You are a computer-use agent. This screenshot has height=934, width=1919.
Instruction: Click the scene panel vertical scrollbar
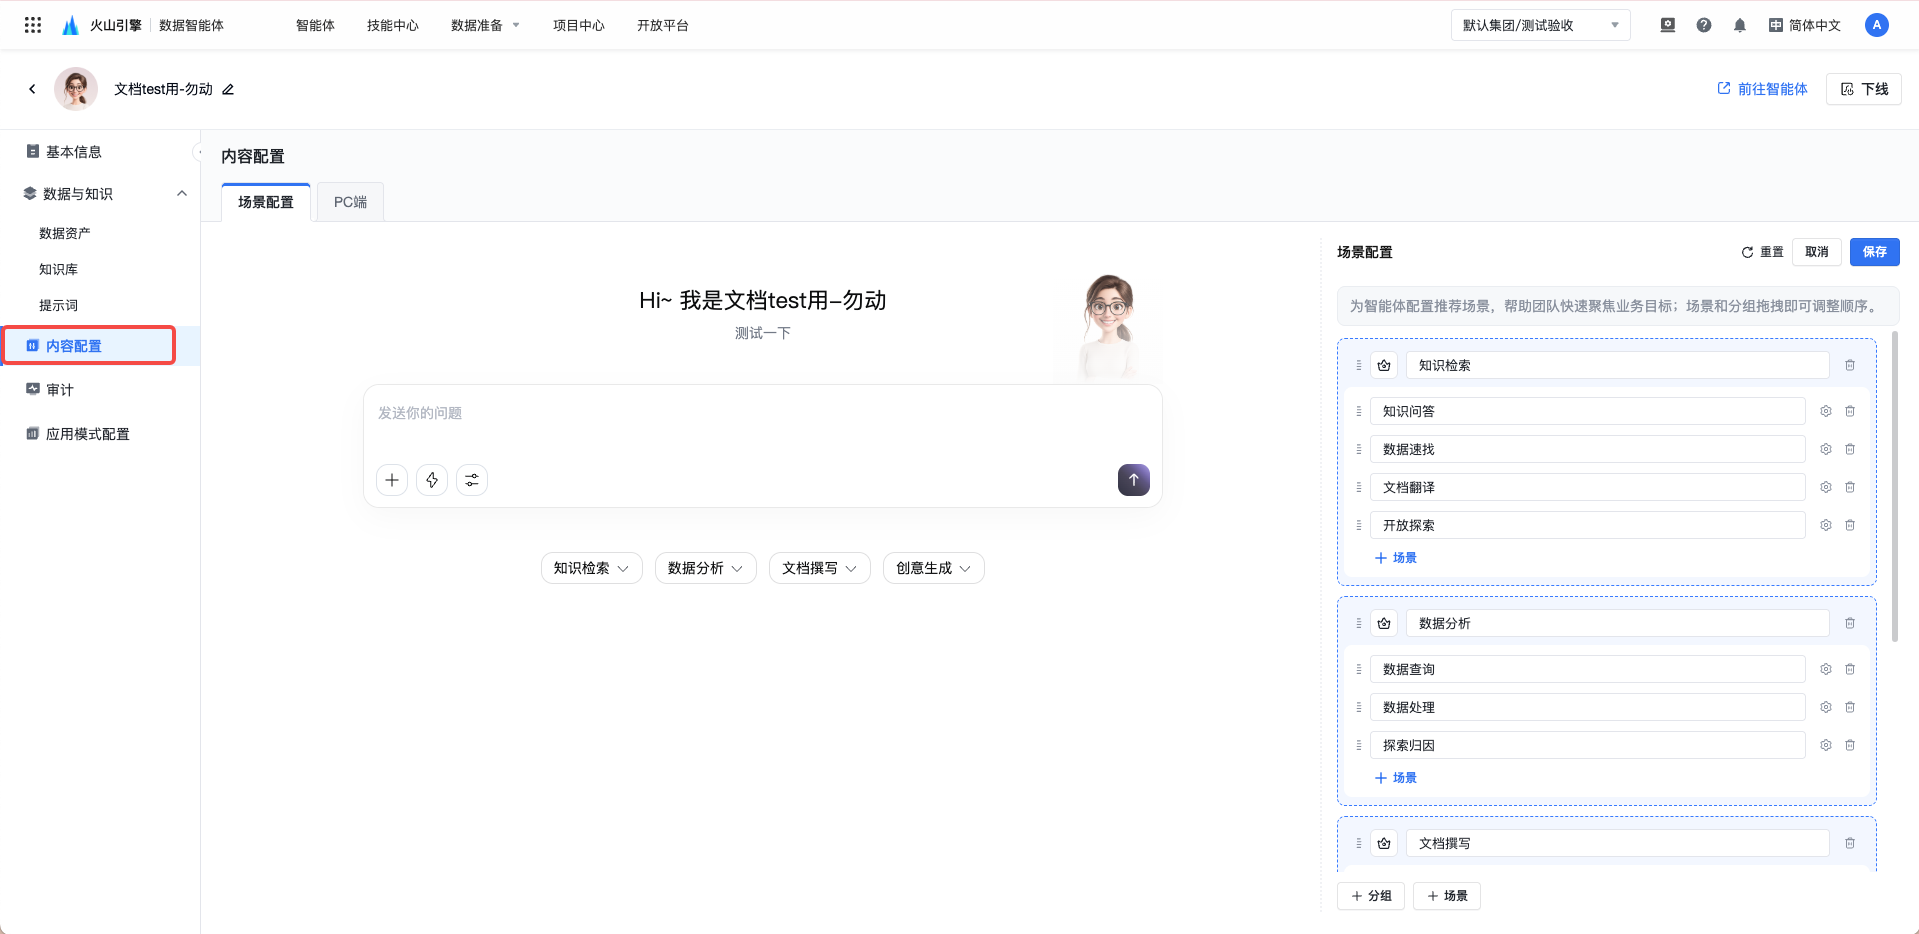pyautogui.click(x=1894, y=486)
